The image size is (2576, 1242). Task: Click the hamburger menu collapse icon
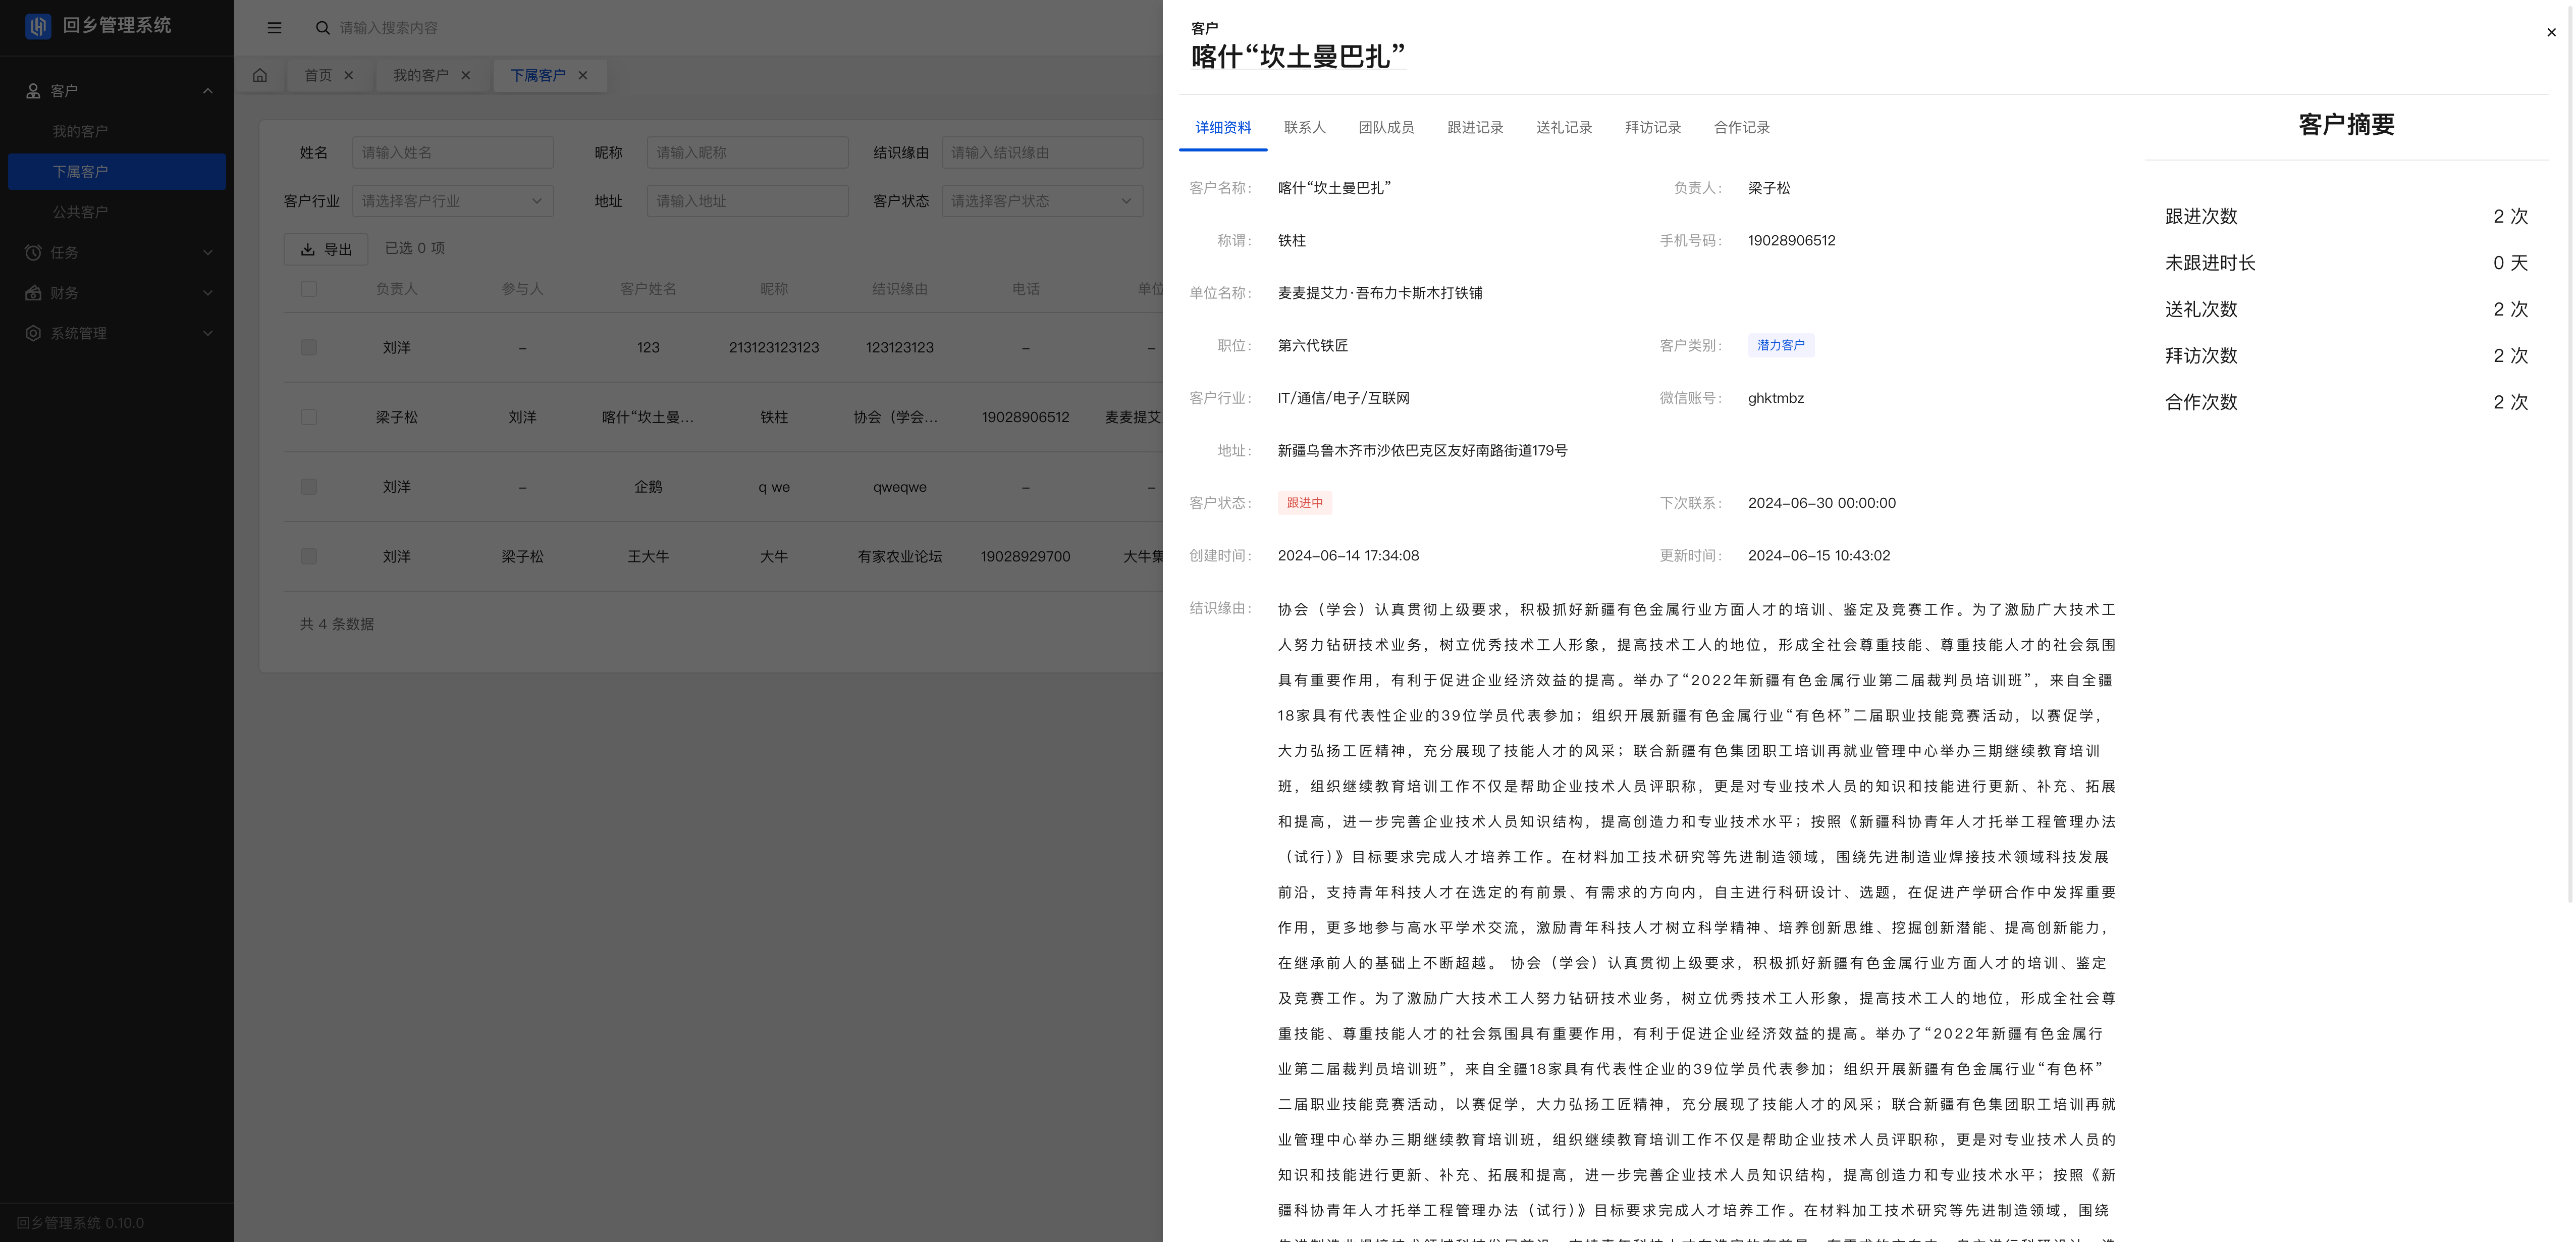[x=274, y=28]
